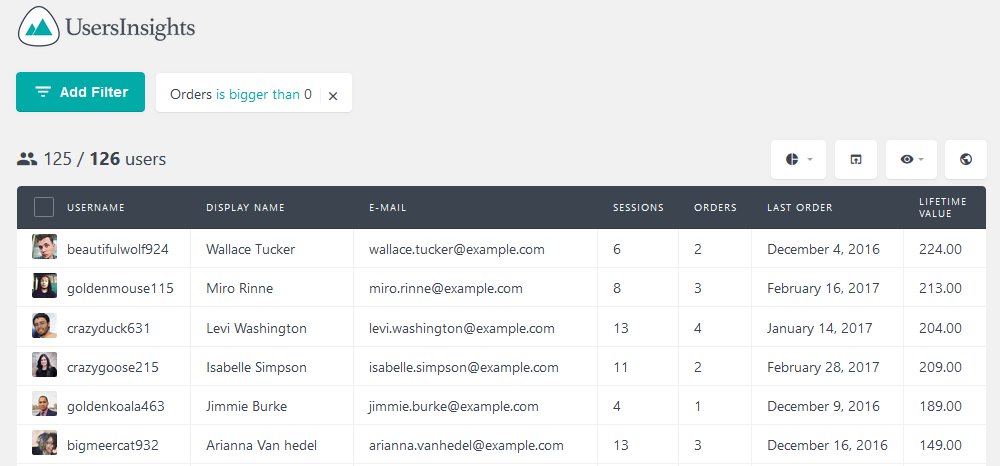The image size is (1000, 466).
Task: Sort by the Orders column header
Action: click(716, 208)
